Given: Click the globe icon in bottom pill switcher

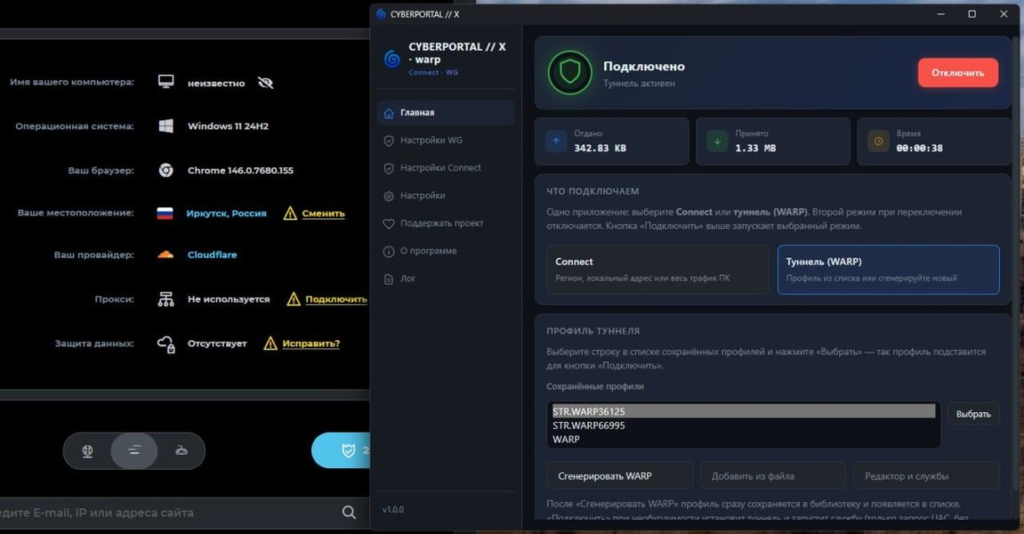Looking at the screenshot, I should click(x=88, y=451).
